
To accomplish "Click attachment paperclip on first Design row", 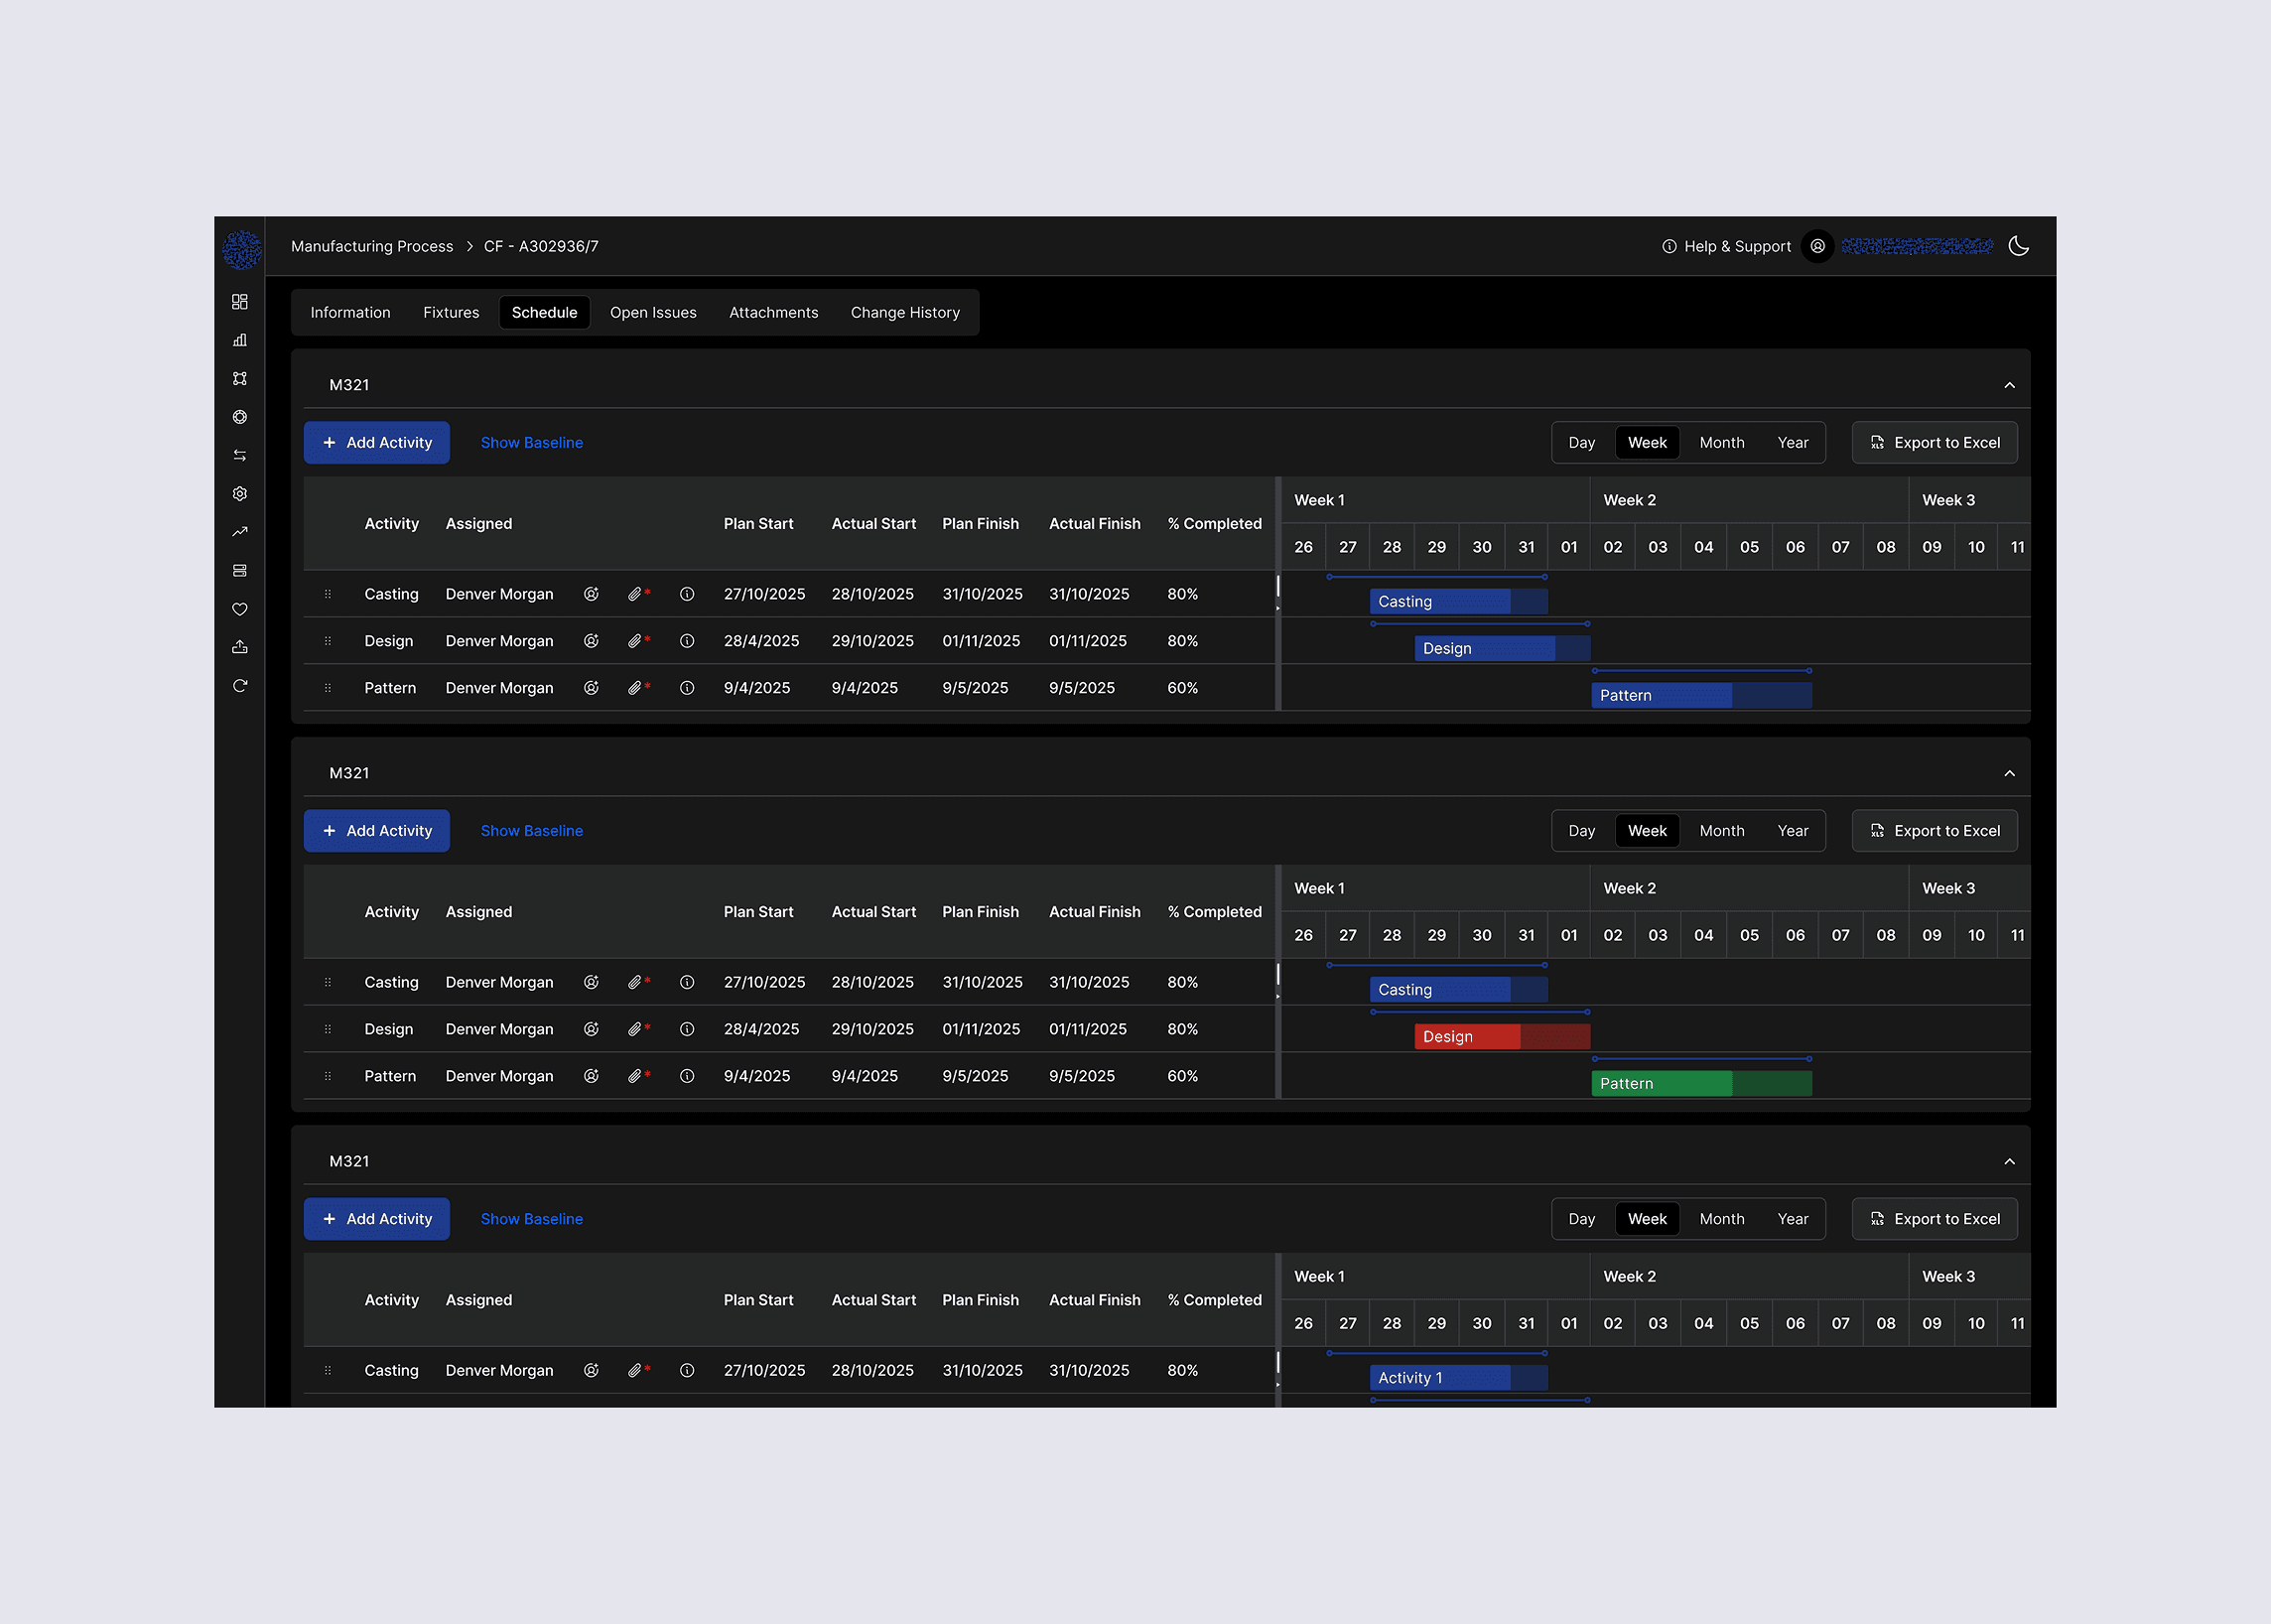I will click(x=635, y=641).
